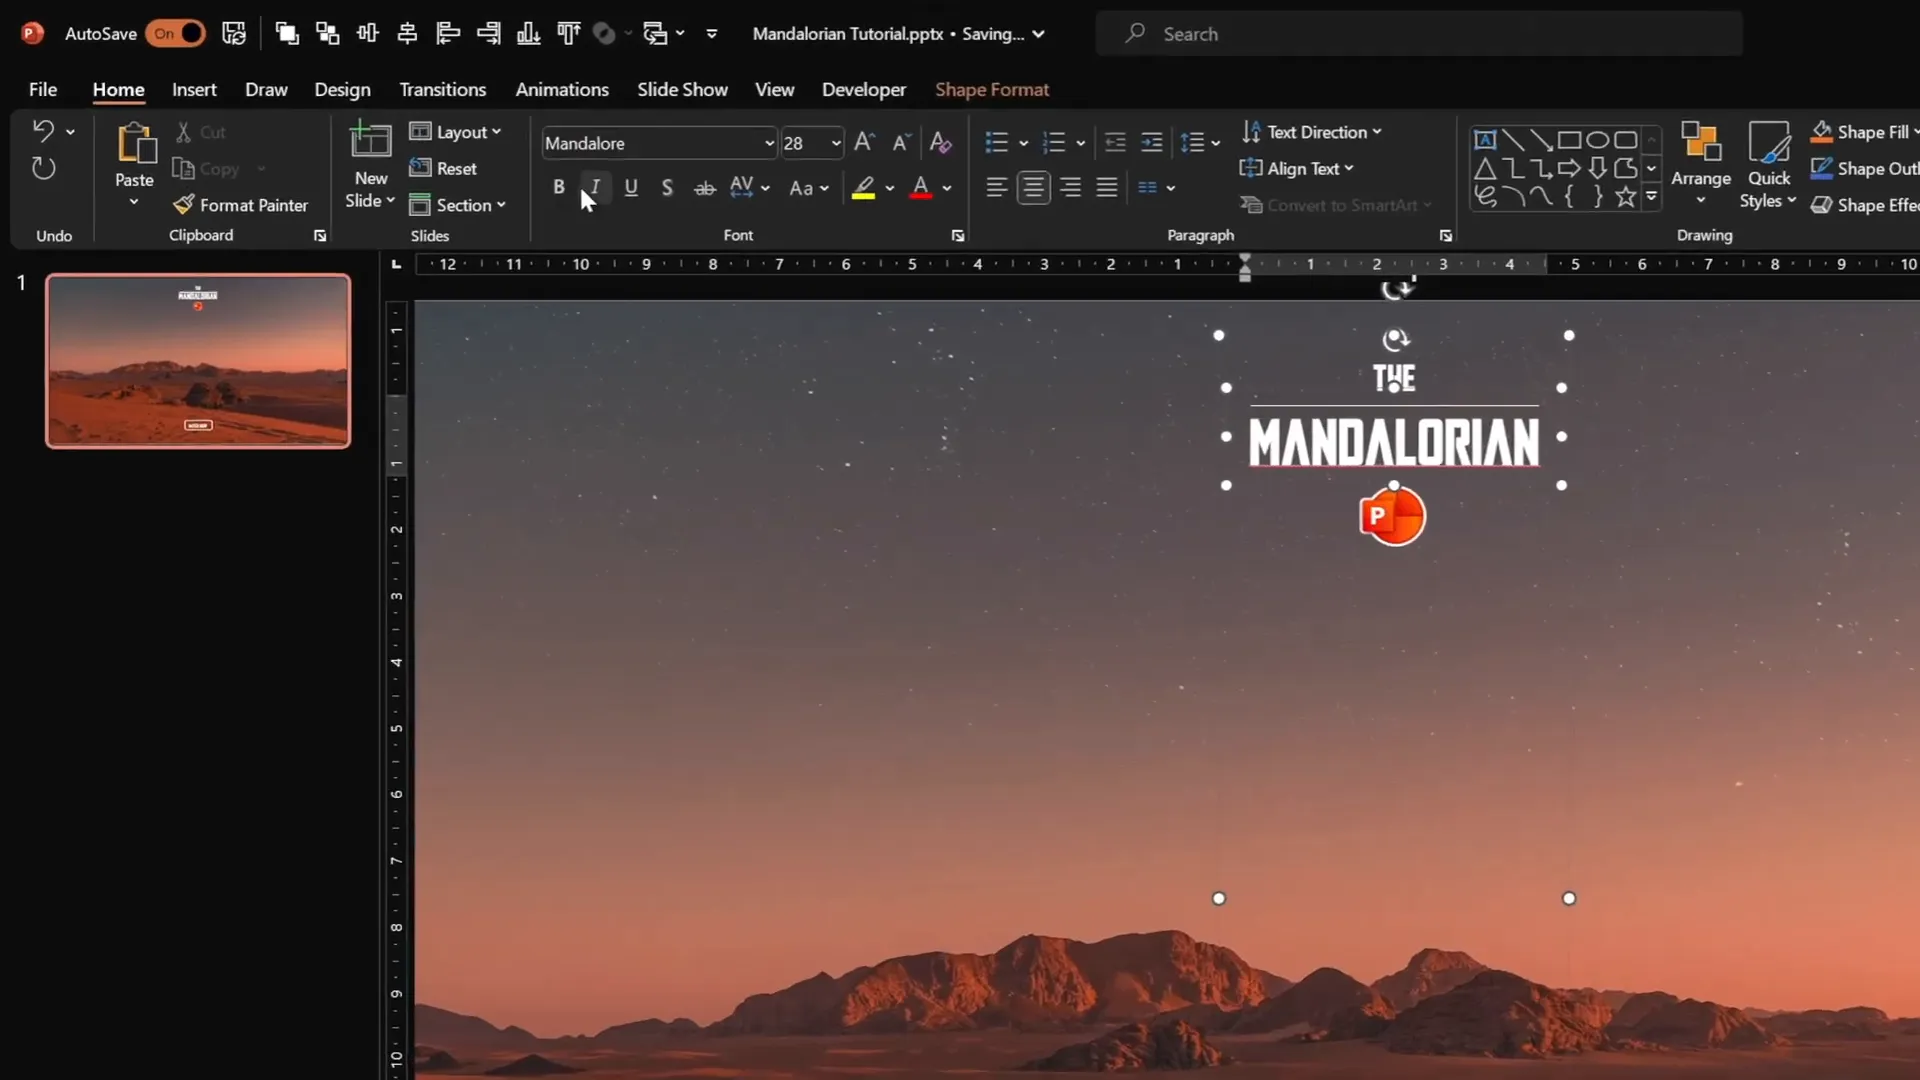This screenshot has width=1920, height=1080.
Task: Click Increase Font Size icon
Action: [x=865, y=142]
